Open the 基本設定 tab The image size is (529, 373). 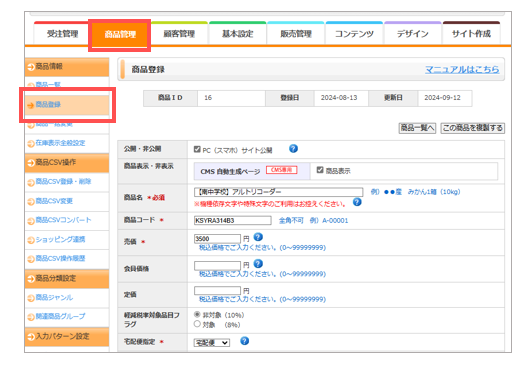click(238, 33)
